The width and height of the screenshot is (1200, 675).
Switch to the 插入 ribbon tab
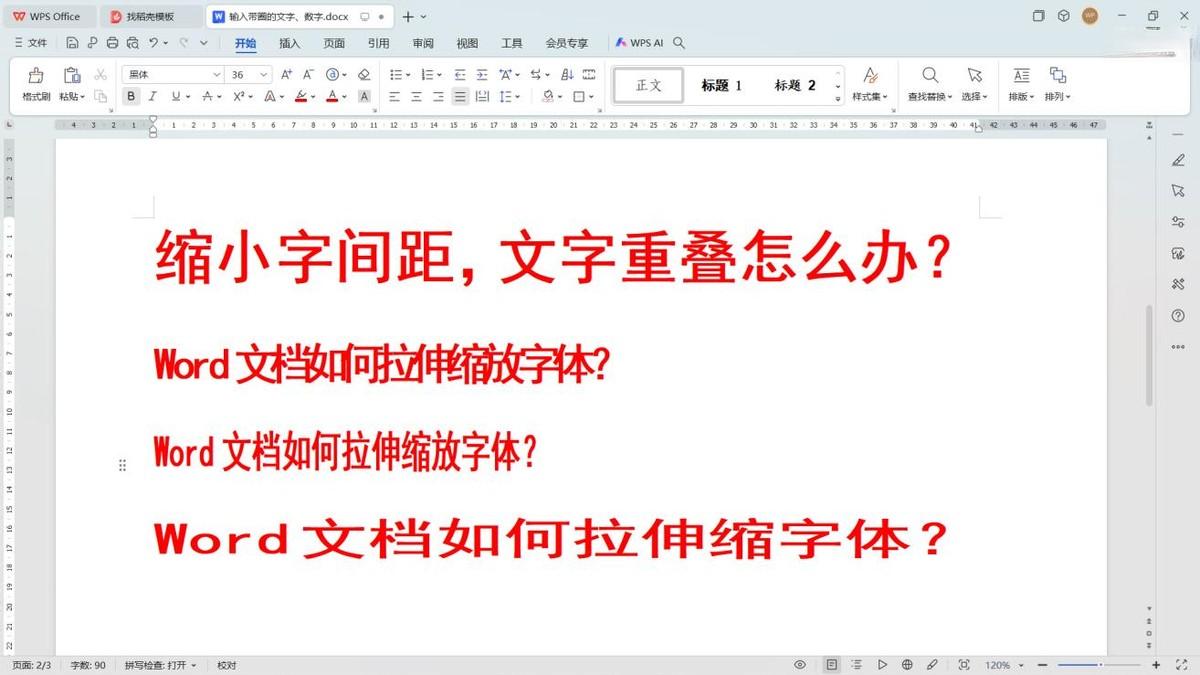click(287, 43)
